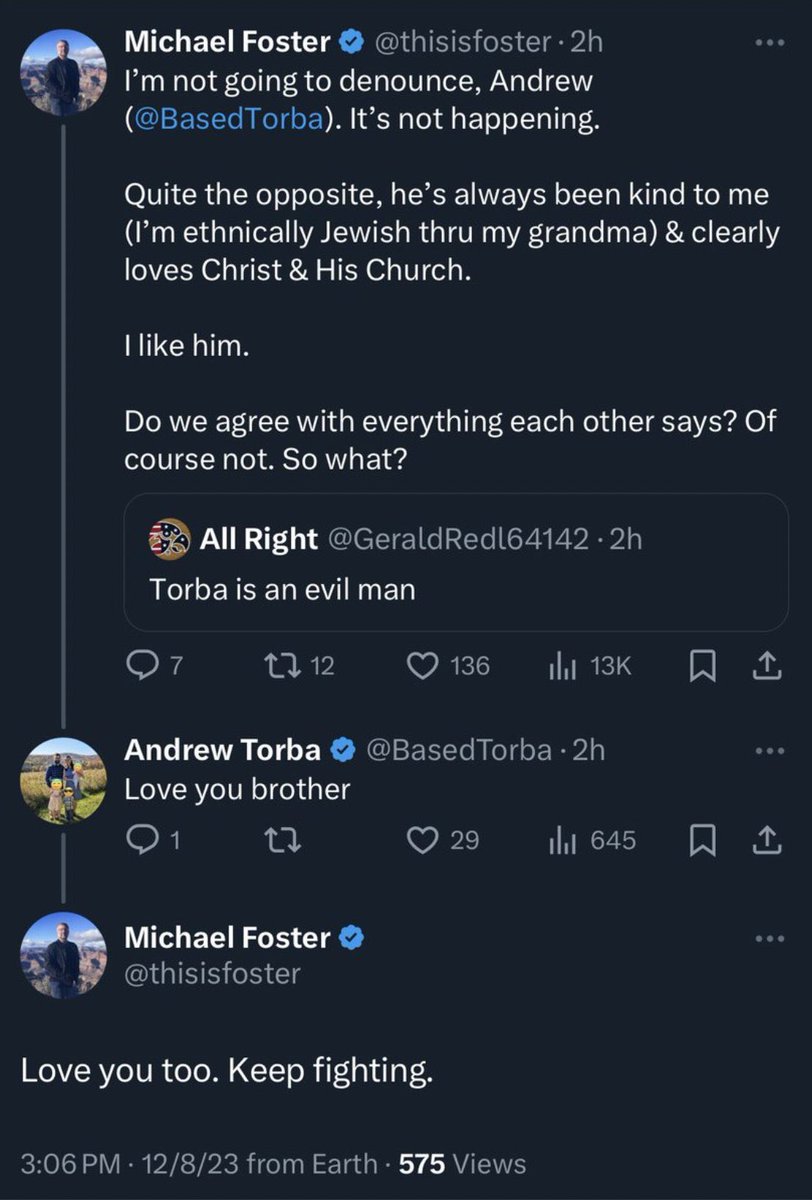Repost Michael Foster's top post

tap(281, 666)
